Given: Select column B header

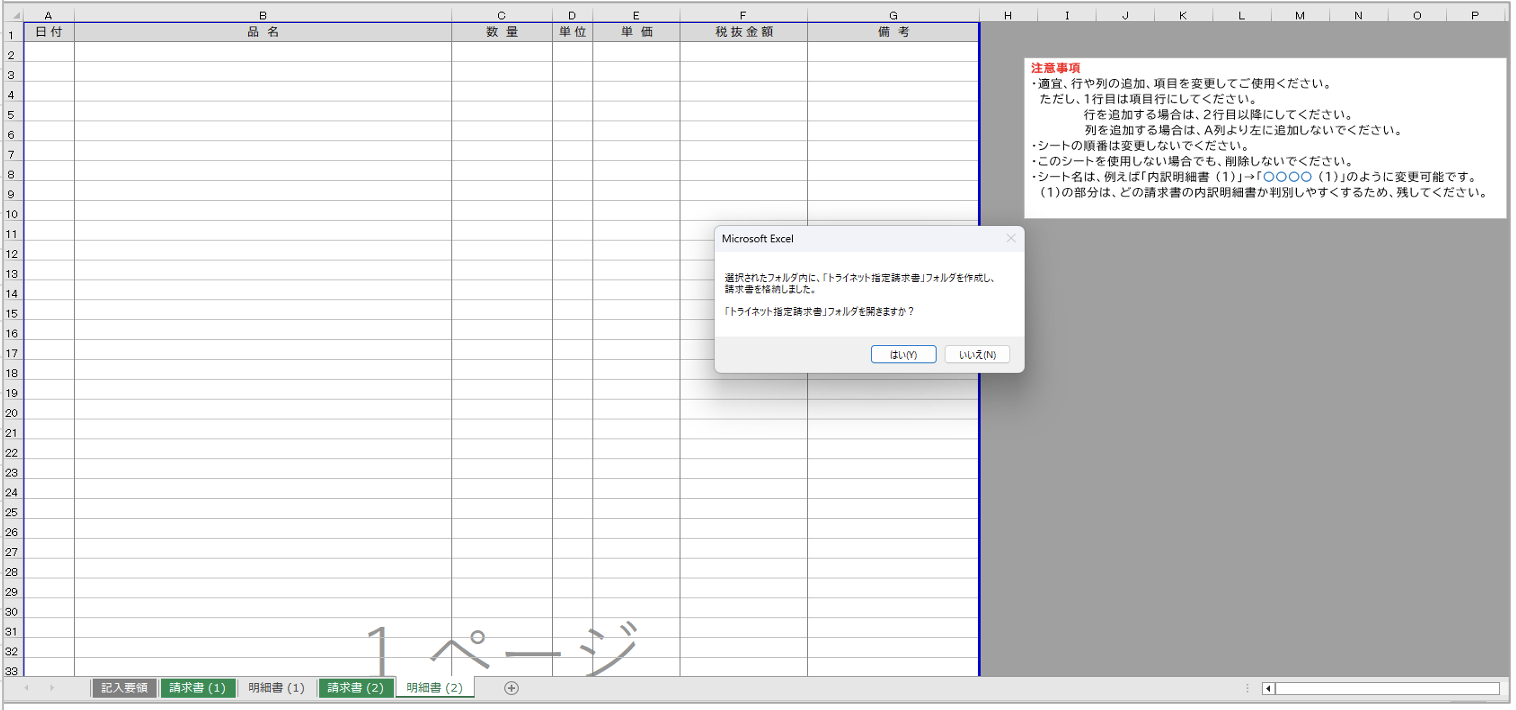Looking at the screenshot, I should 262,15.
